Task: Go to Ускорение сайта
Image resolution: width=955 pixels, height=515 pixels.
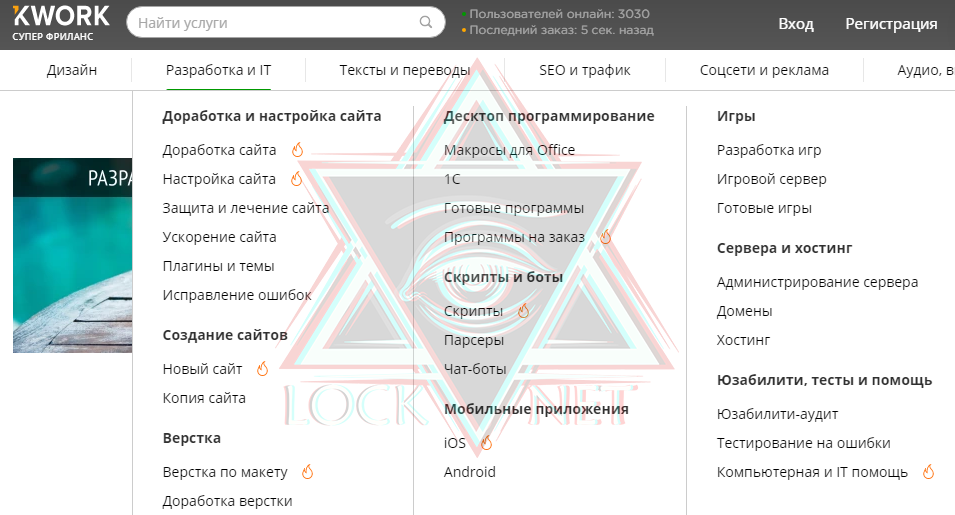Action: click(219, 237)
